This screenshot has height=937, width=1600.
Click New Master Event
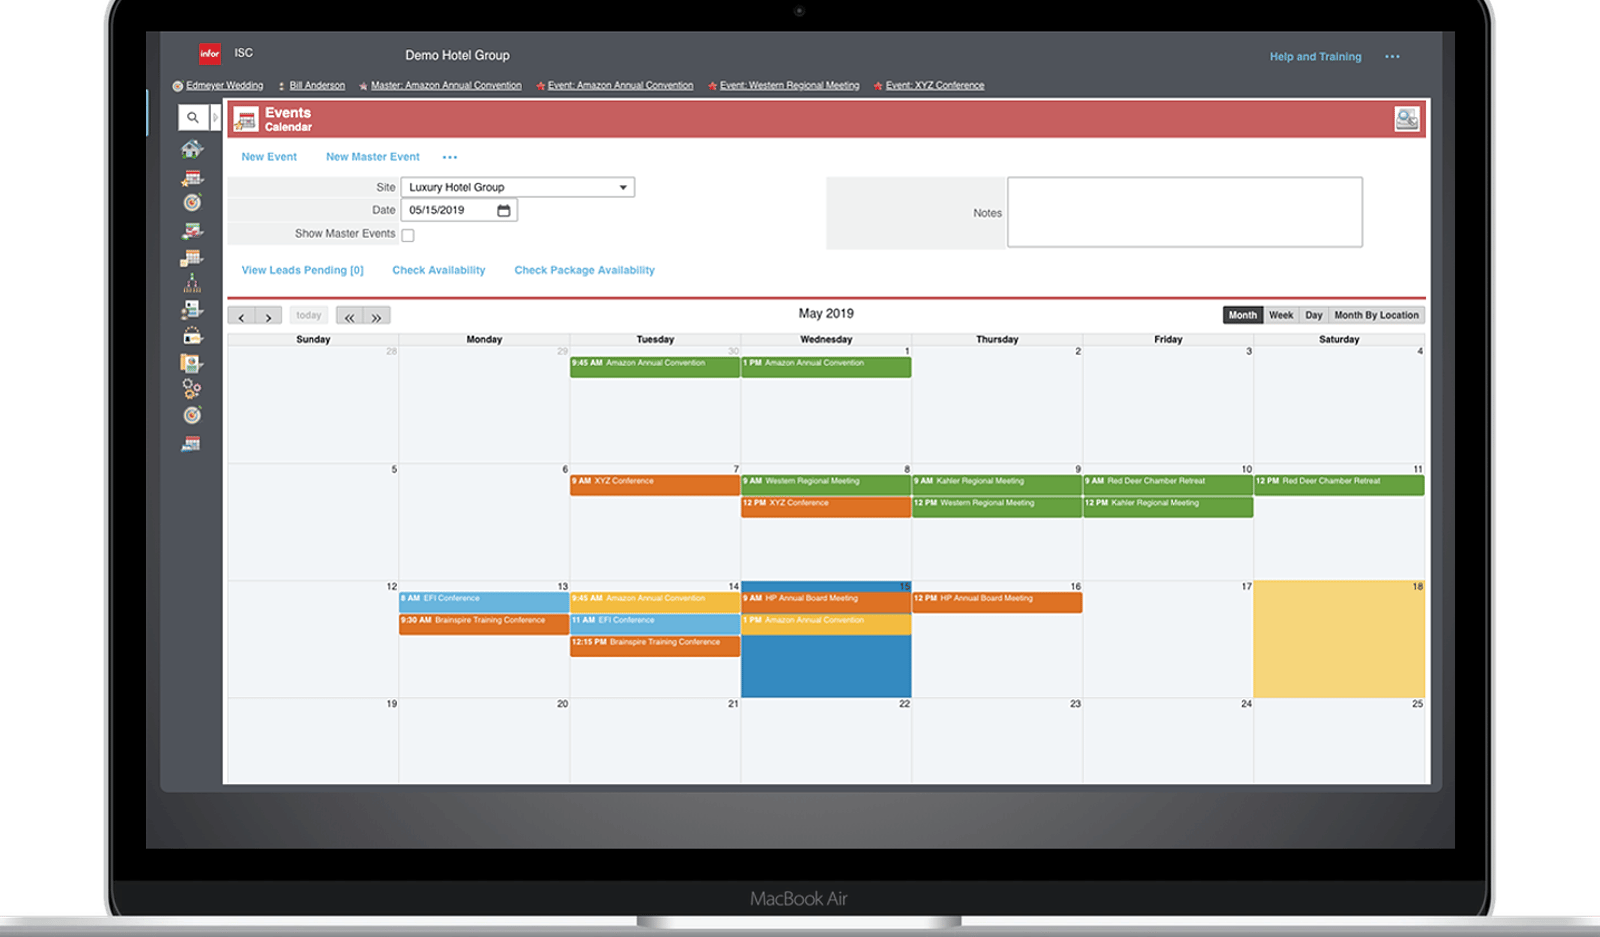point(373,157)
